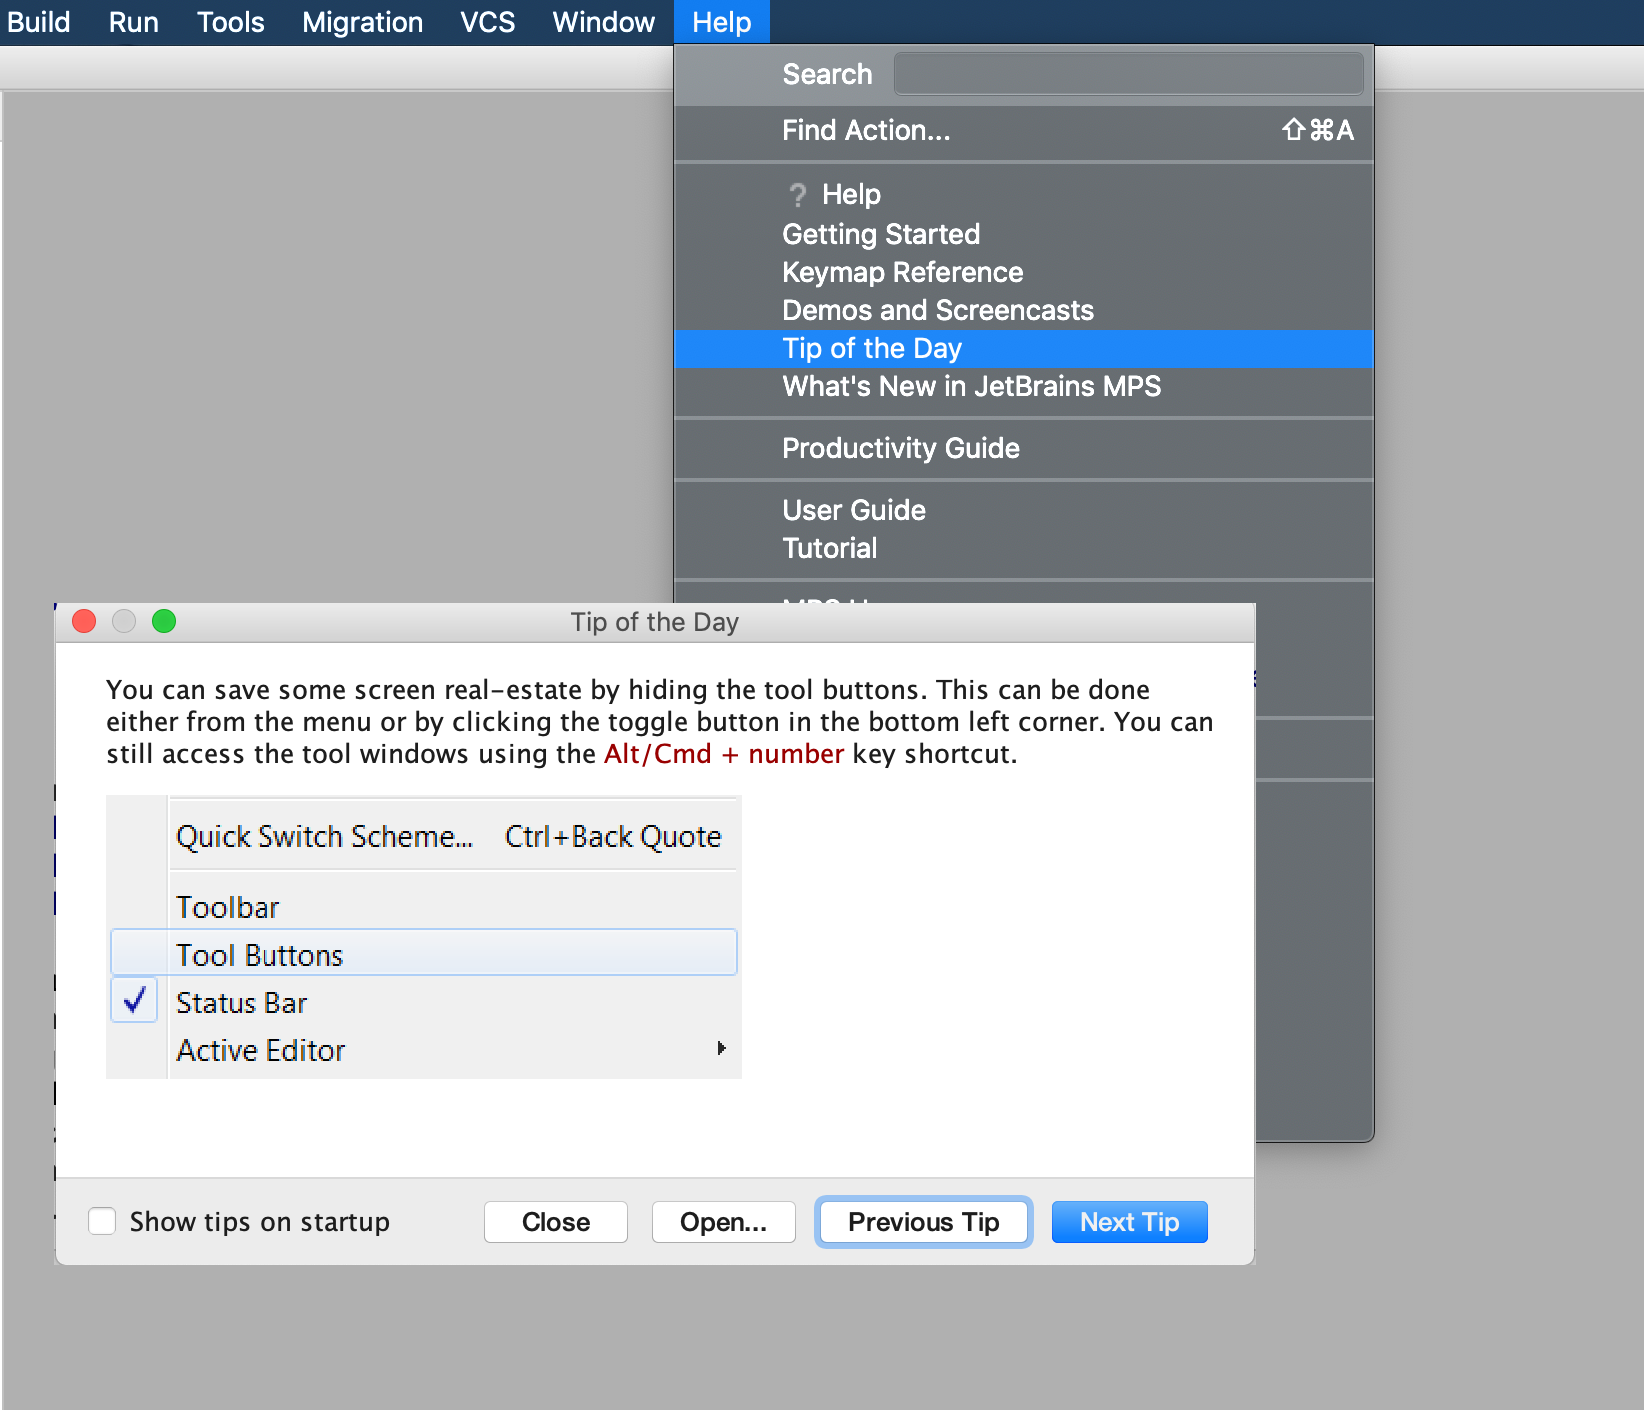Click the Help menu search field
Viewport: 1644px width, 1410px height.
point(1128,74)
